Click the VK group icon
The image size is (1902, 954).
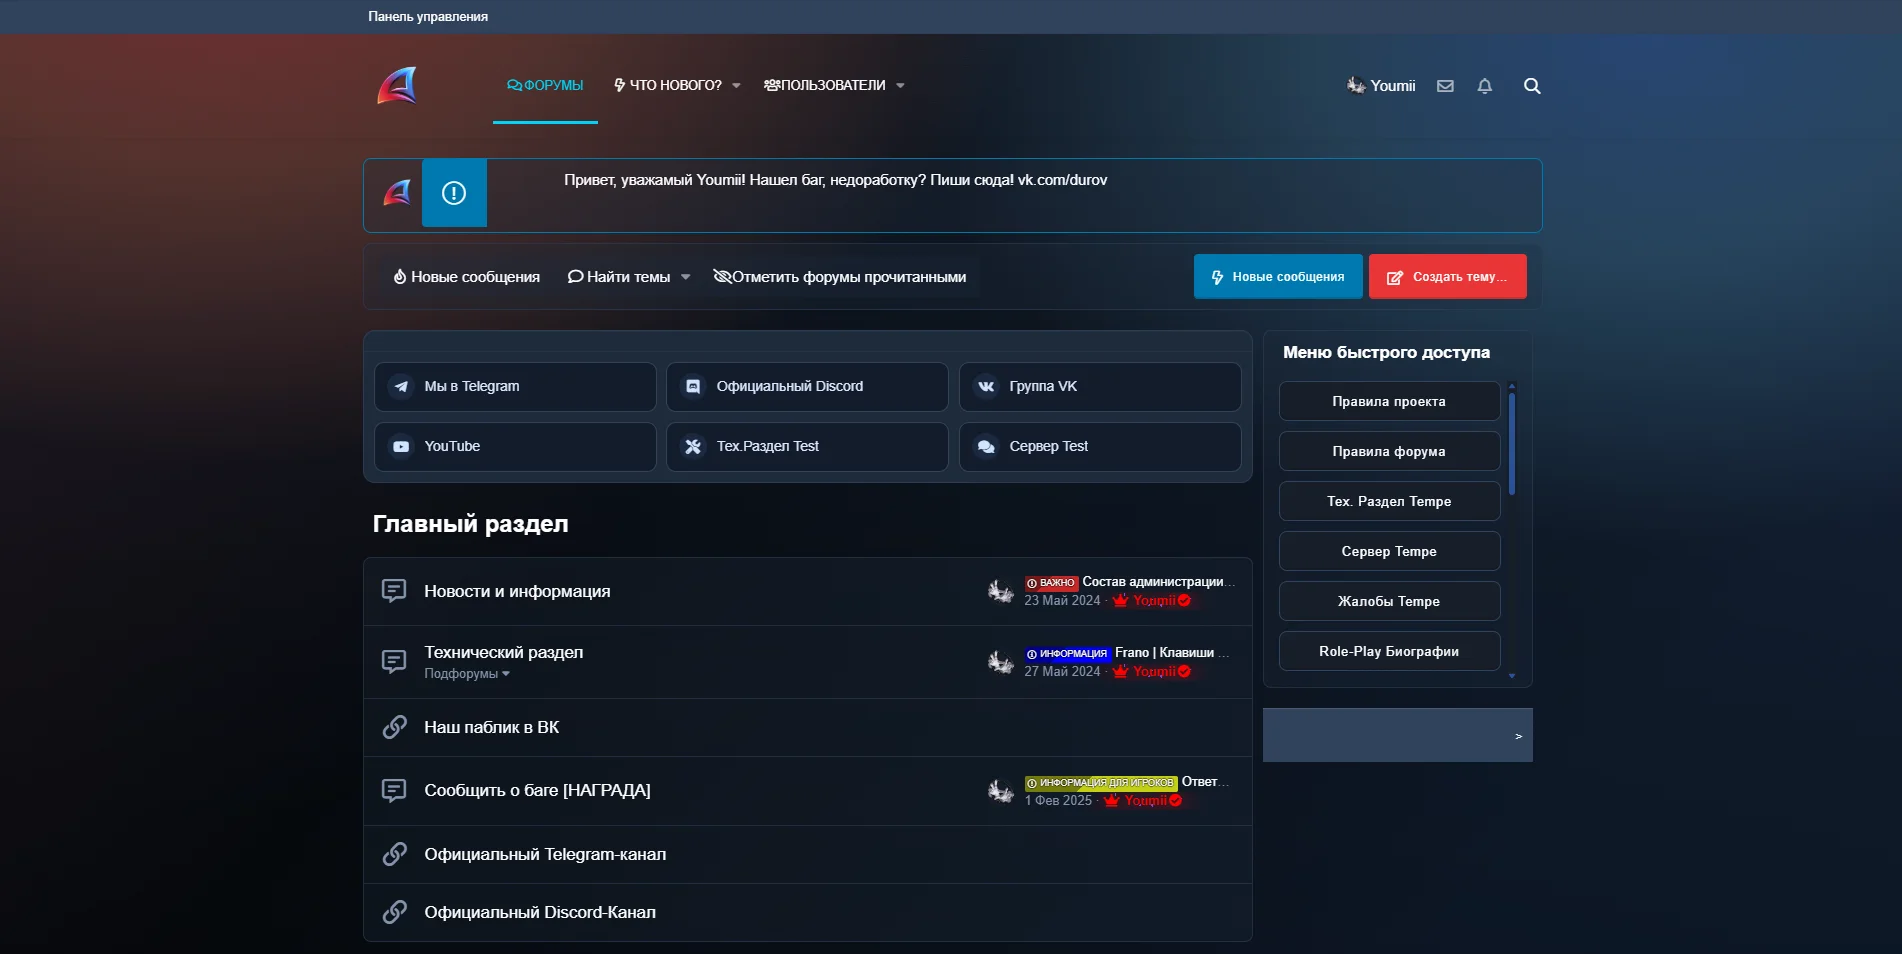pyautogui.click(x=986, y=387)
